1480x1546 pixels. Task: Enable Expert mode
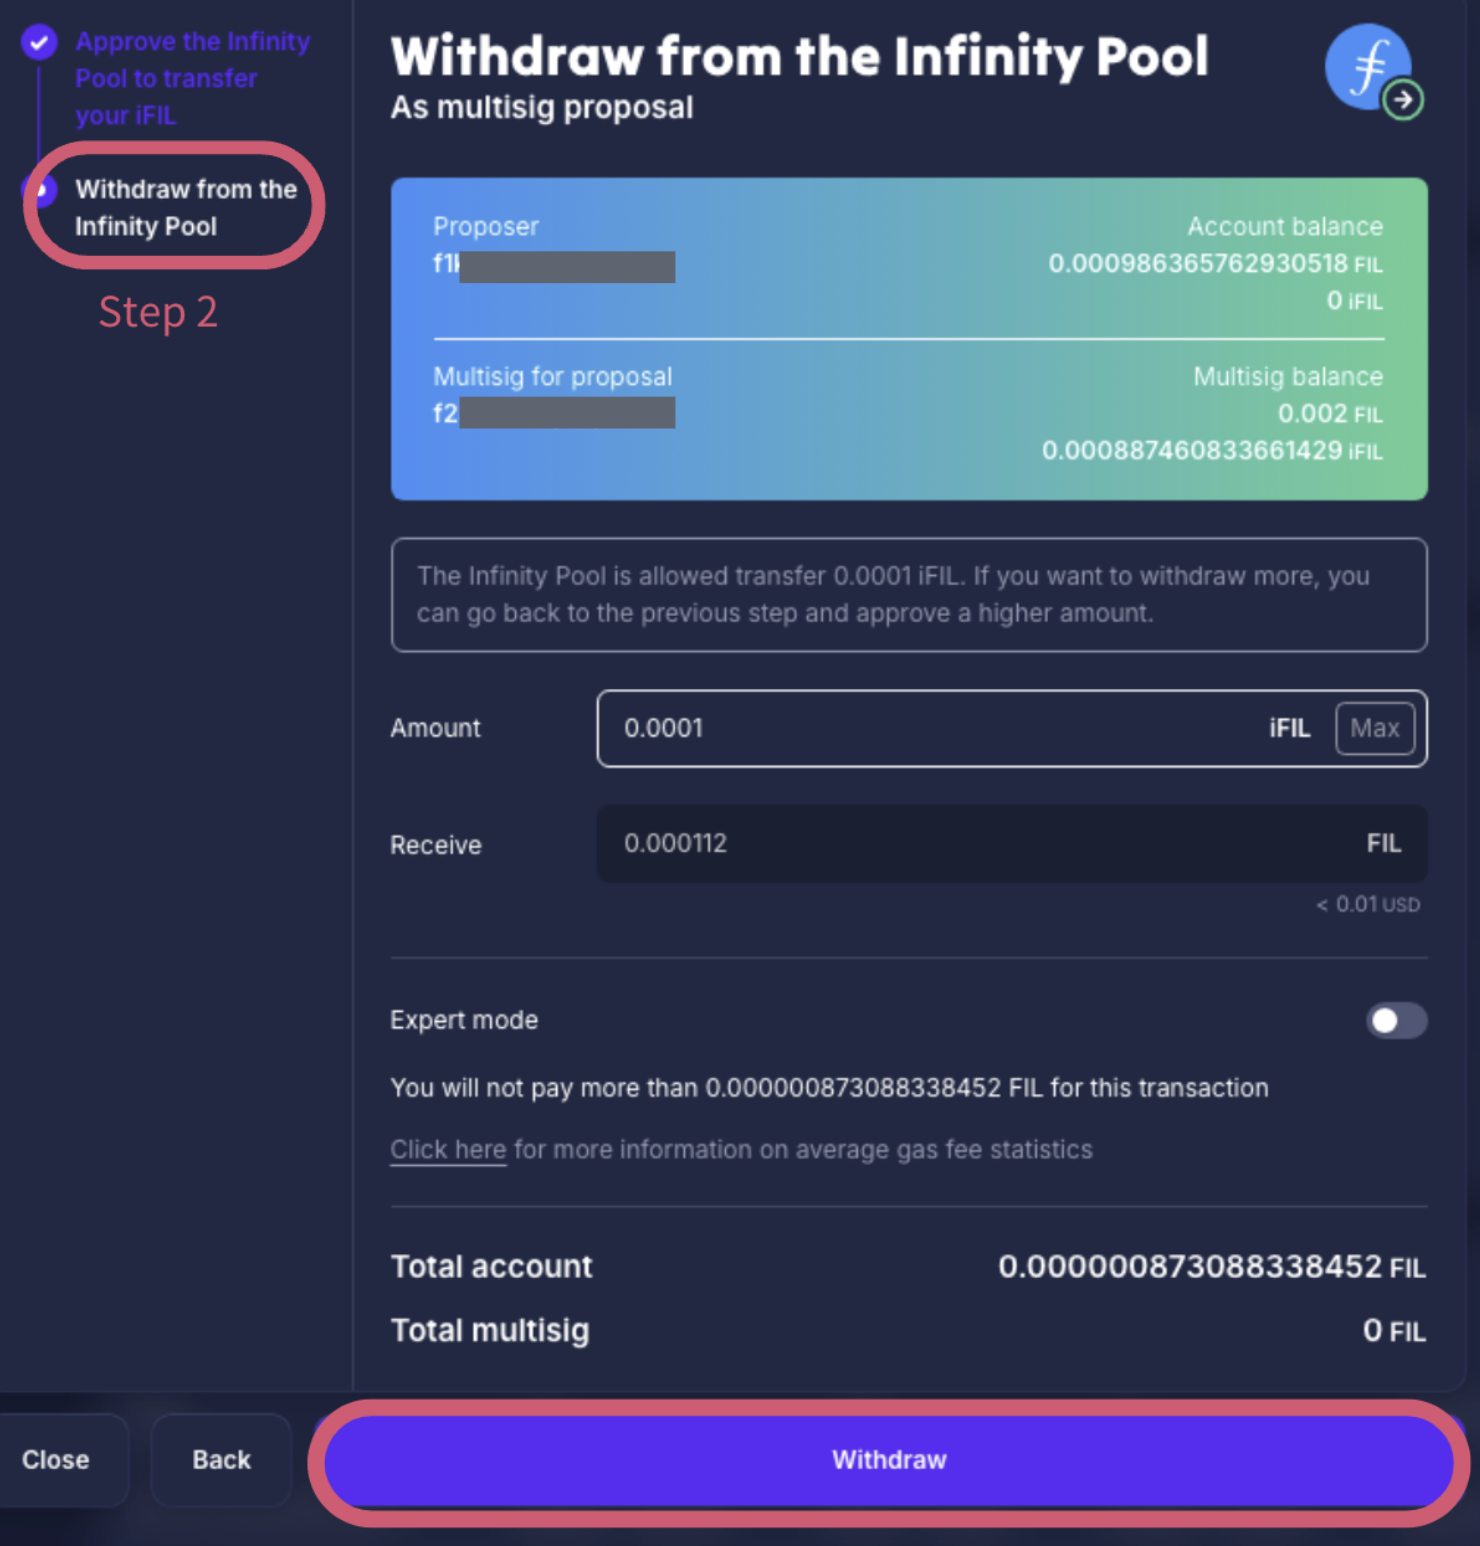tap(1396, 1021)
